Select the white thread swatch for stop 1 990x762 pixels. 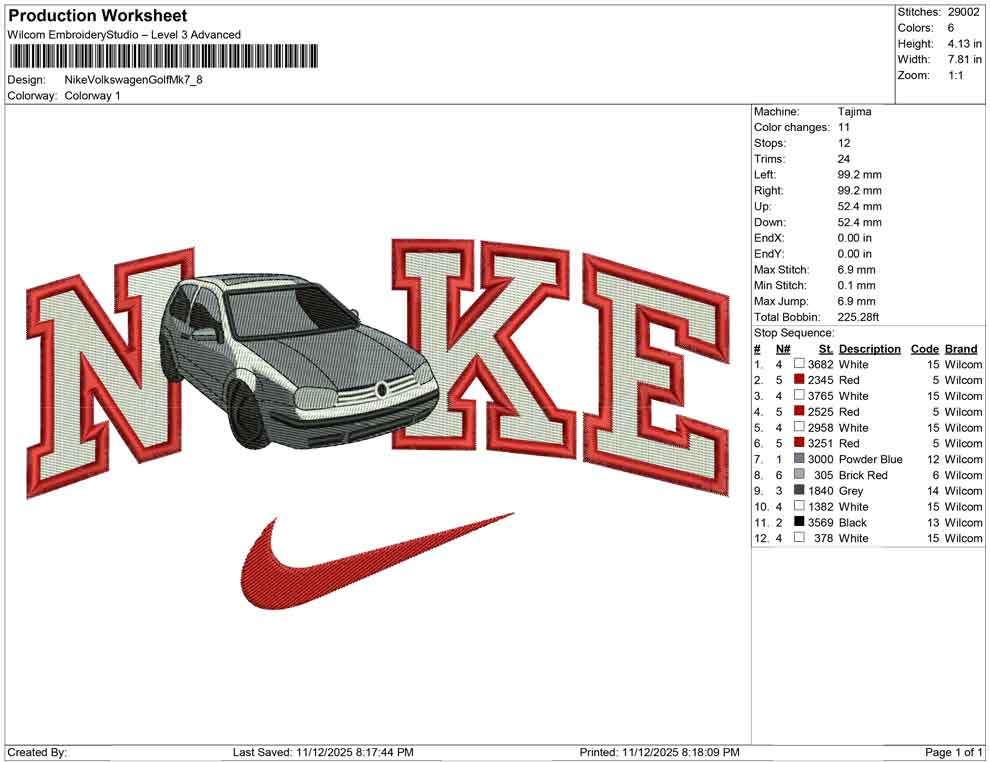[x=797, y=364]
